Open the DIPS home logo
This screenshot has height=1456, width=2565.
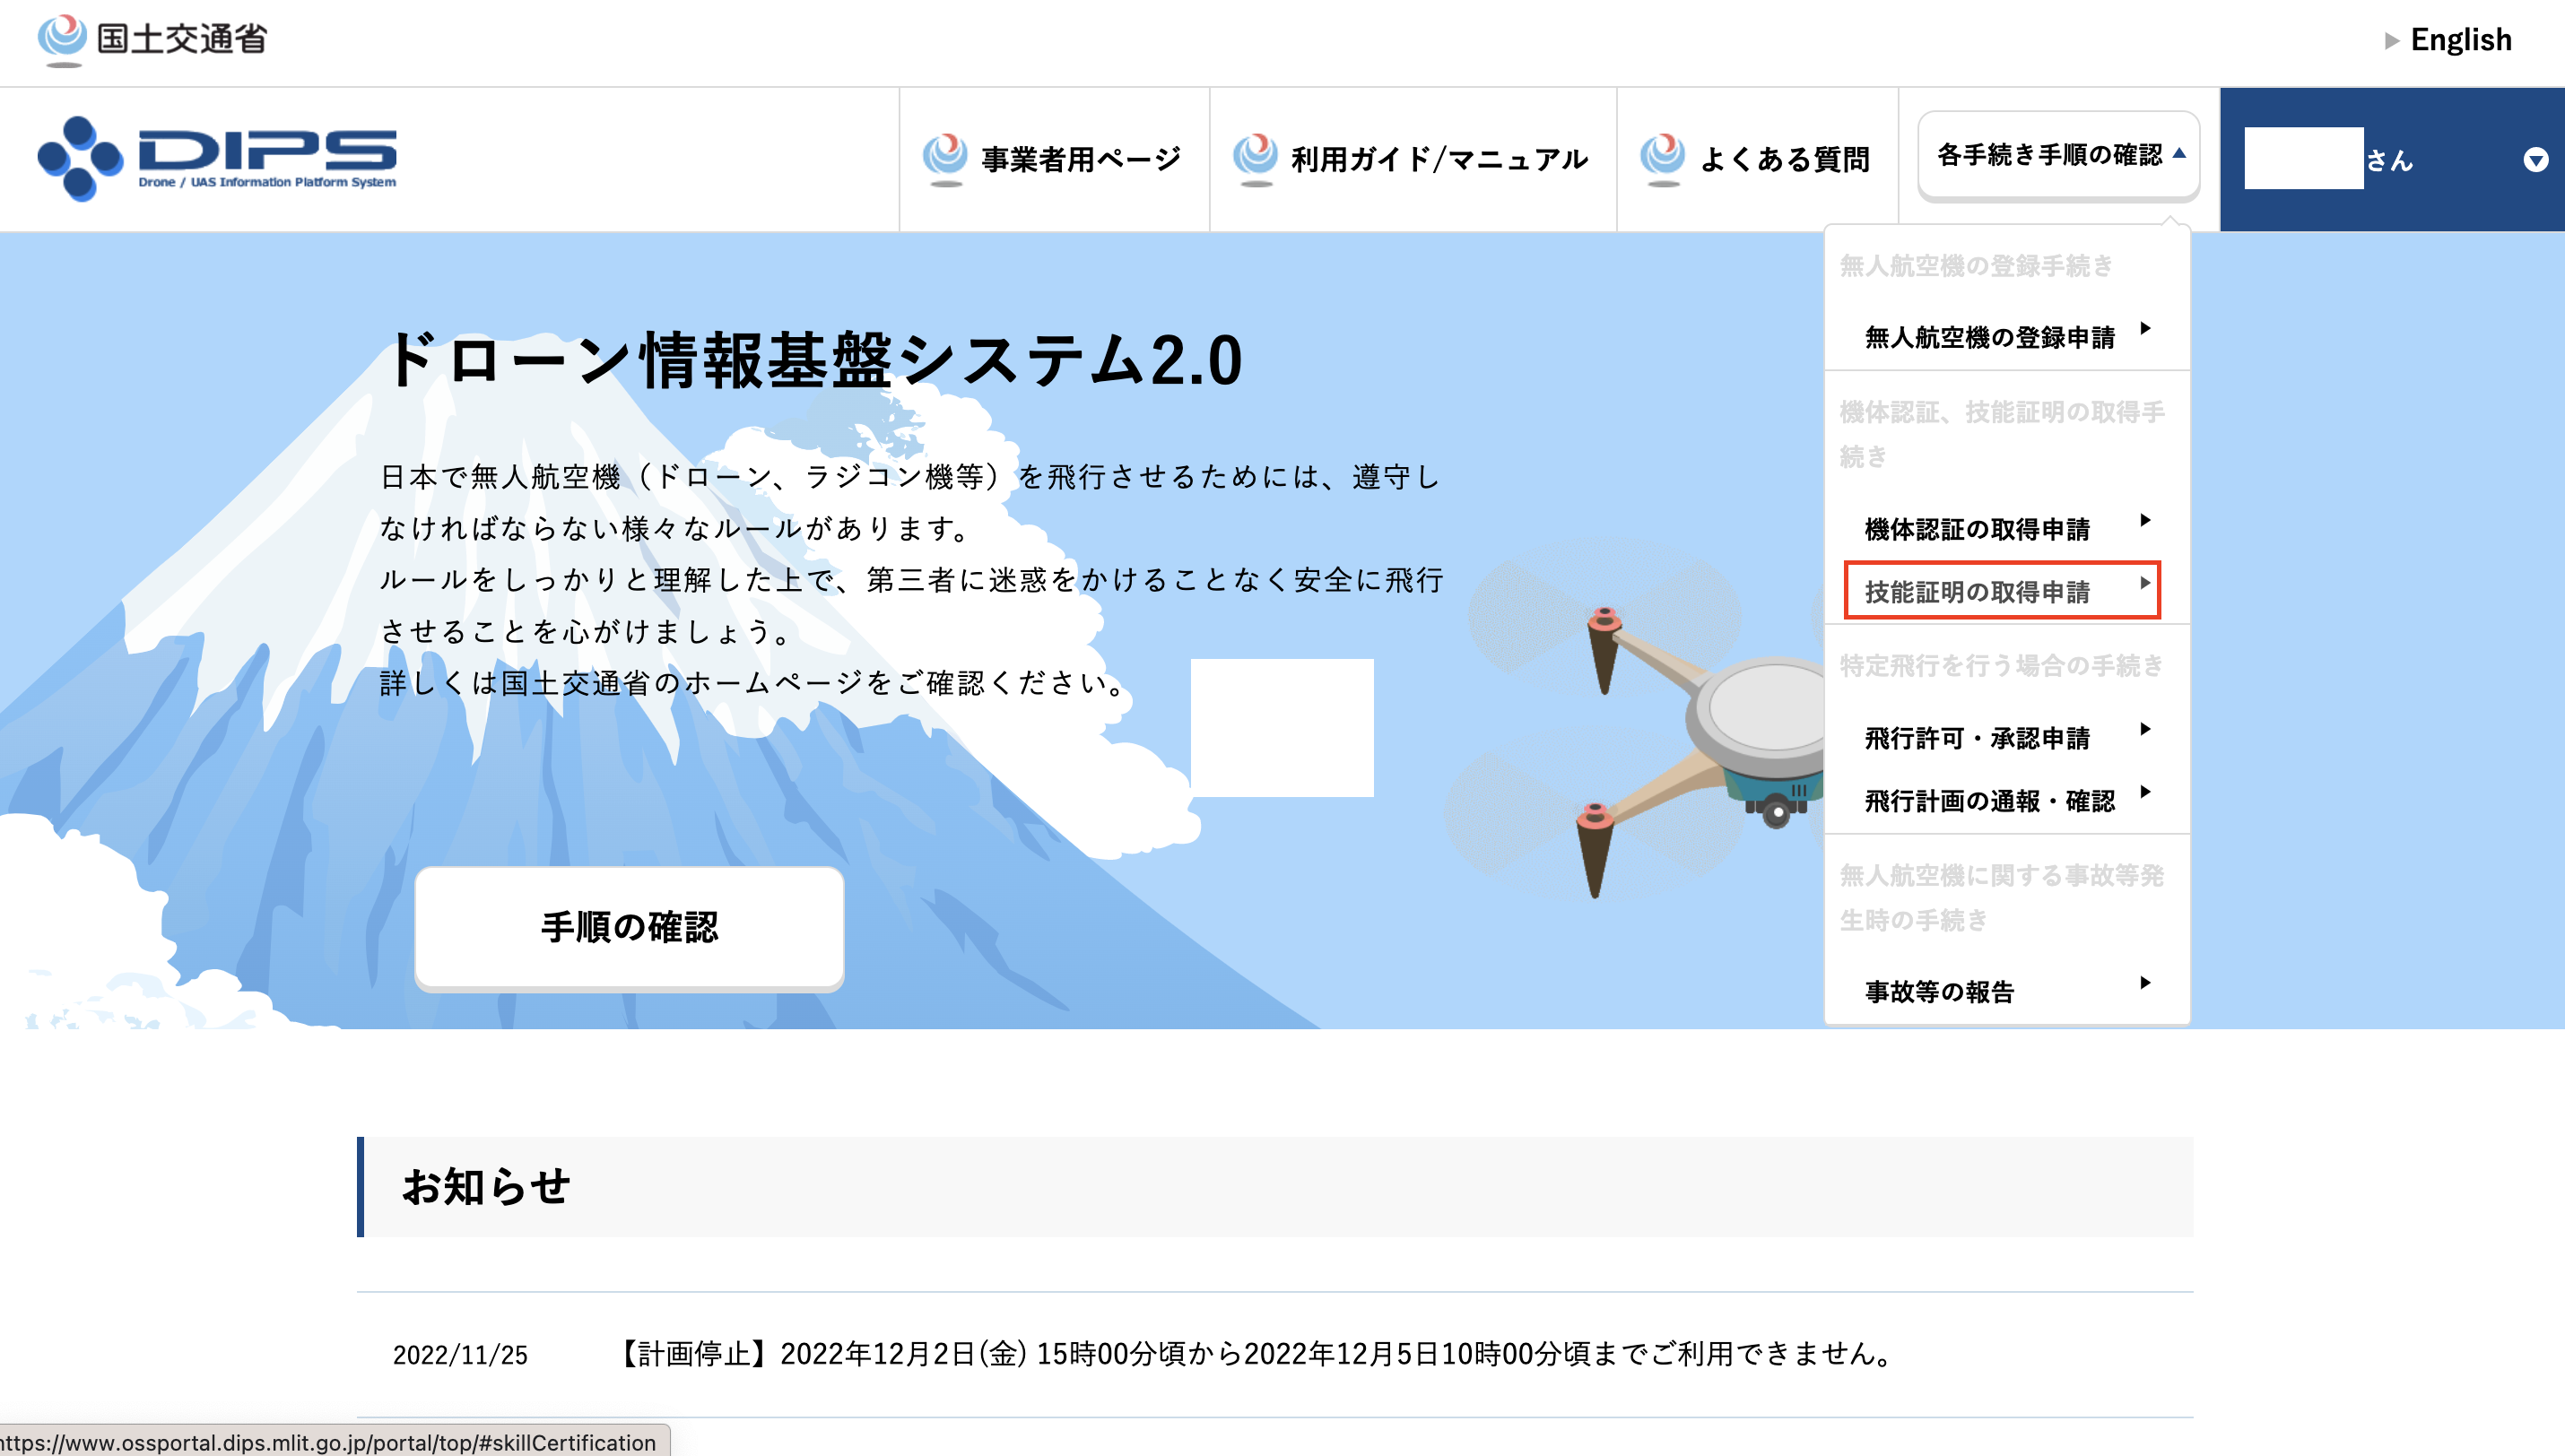(217, 159)
